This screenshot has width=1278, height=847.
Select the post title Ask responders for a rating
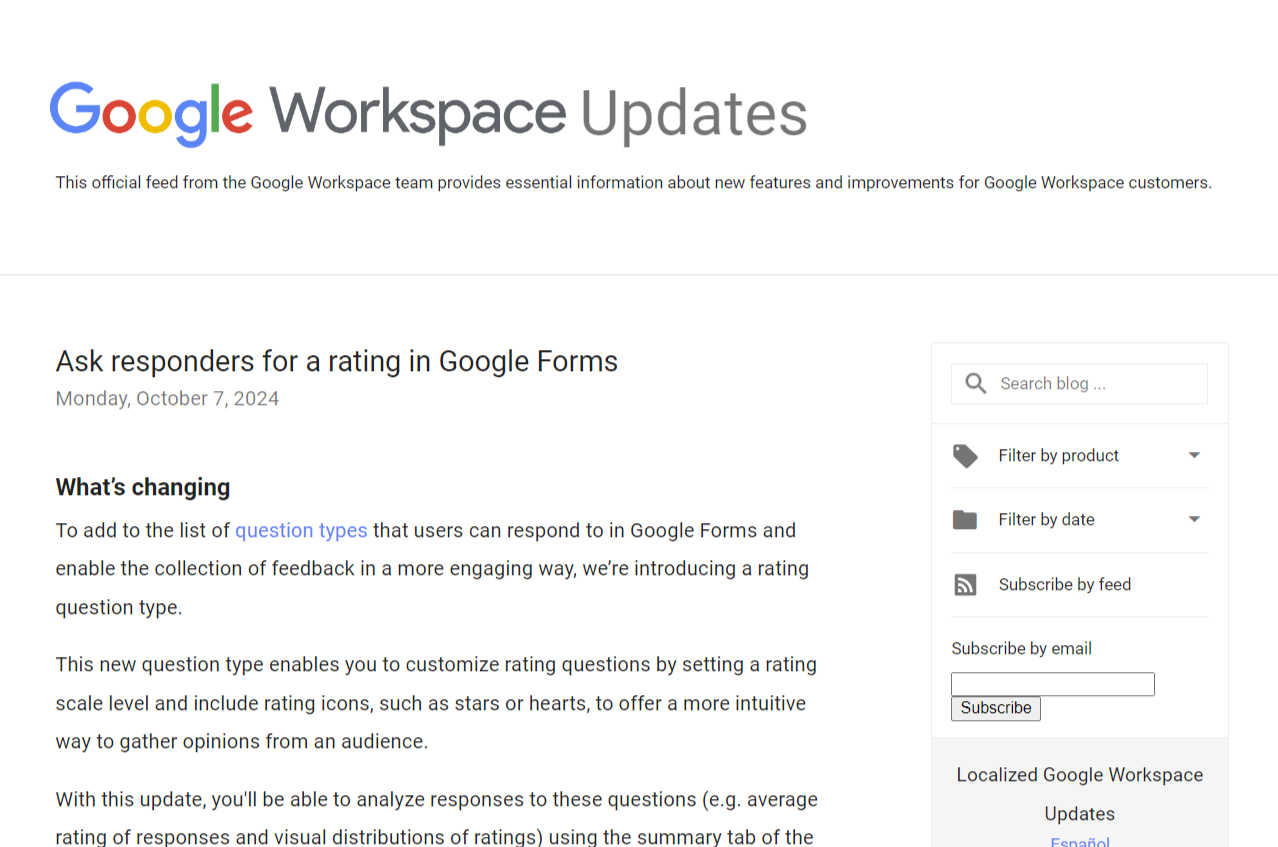pyautogui.click(x=337, y=361)
